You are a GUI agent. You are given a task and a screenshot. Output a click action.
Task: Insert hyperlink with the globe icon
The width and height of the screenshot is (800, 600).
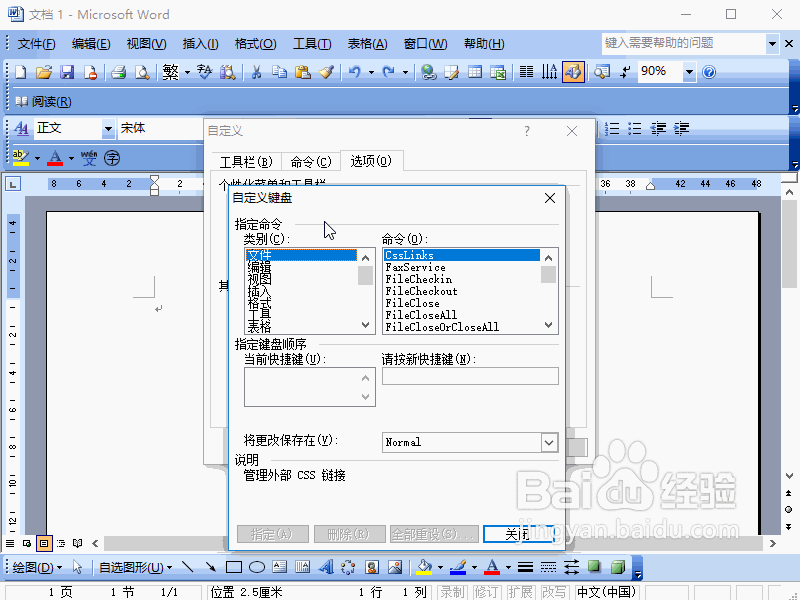(429, 72)
